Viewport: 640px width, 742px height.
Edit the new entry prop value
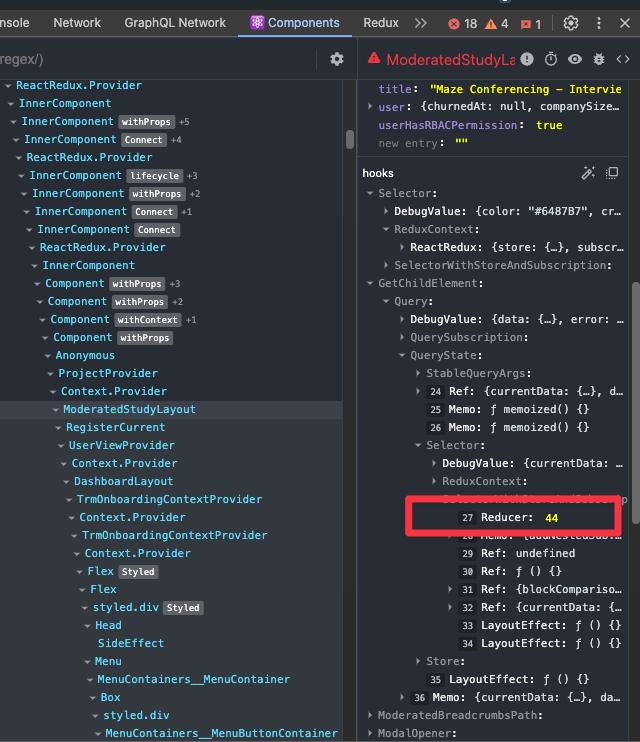pyautogui.click(x=461, y=143)
